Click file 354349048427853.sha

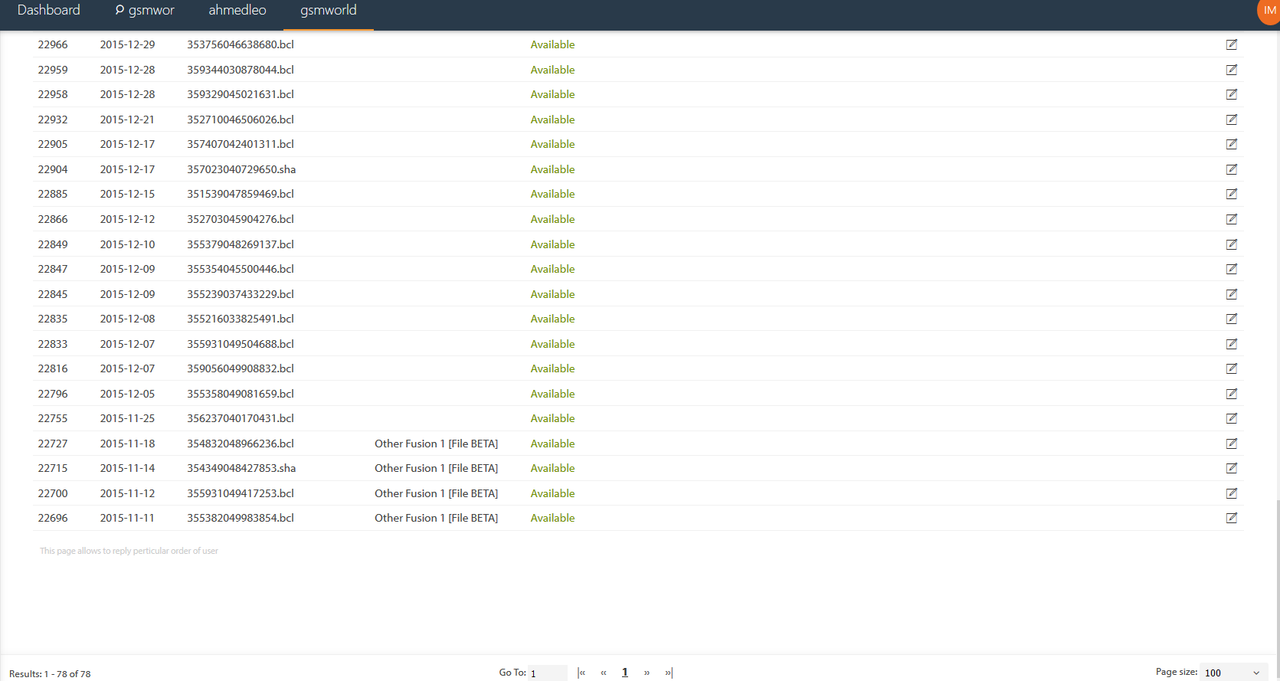tap(242, 468)
